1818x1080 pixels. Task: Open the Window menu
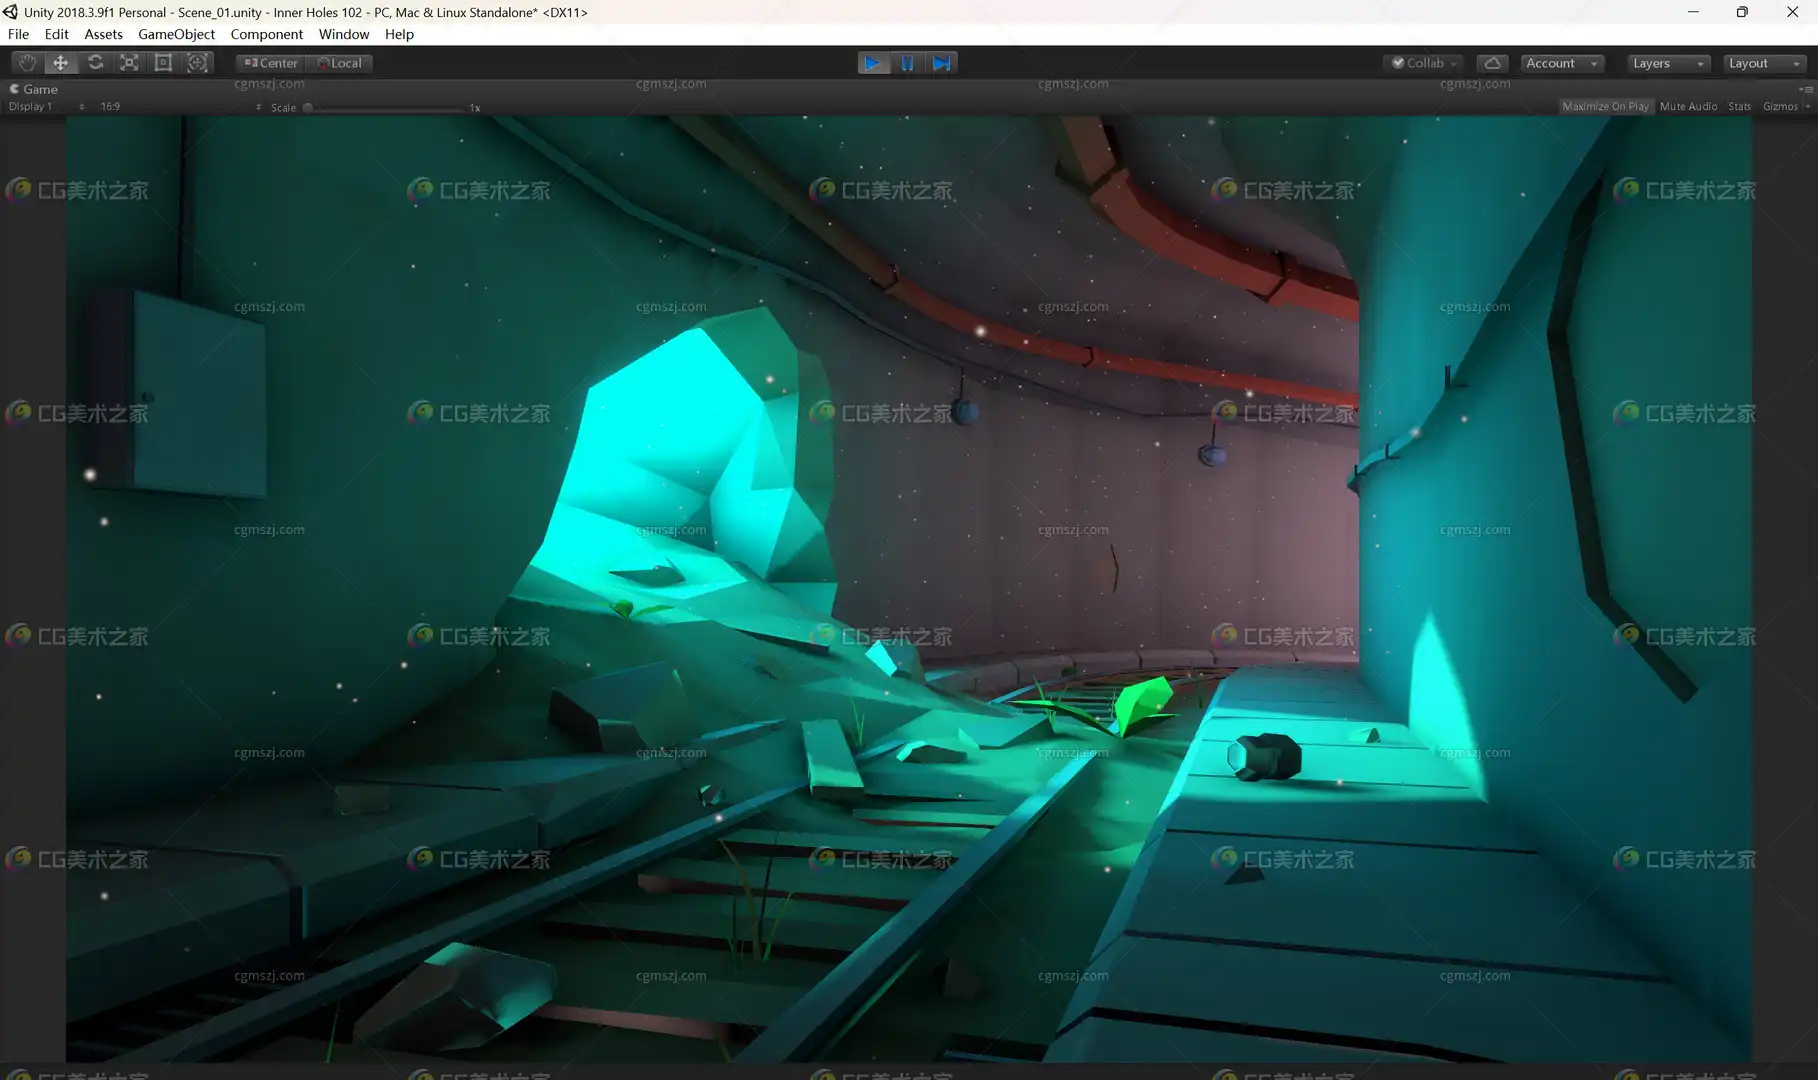click(344, 34)
